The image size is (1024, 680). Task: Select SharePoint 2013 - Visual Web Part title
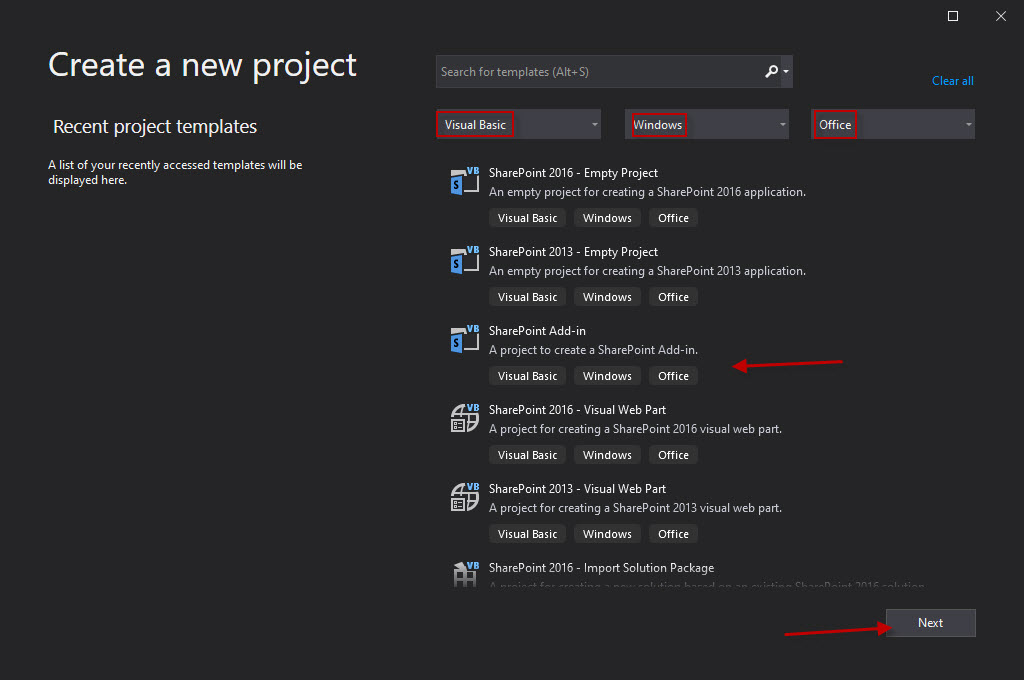[577, 489]
